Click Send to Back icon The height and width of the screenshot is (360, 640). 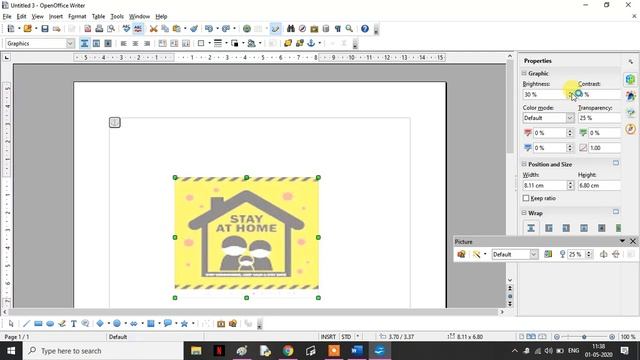coord(300,43)
